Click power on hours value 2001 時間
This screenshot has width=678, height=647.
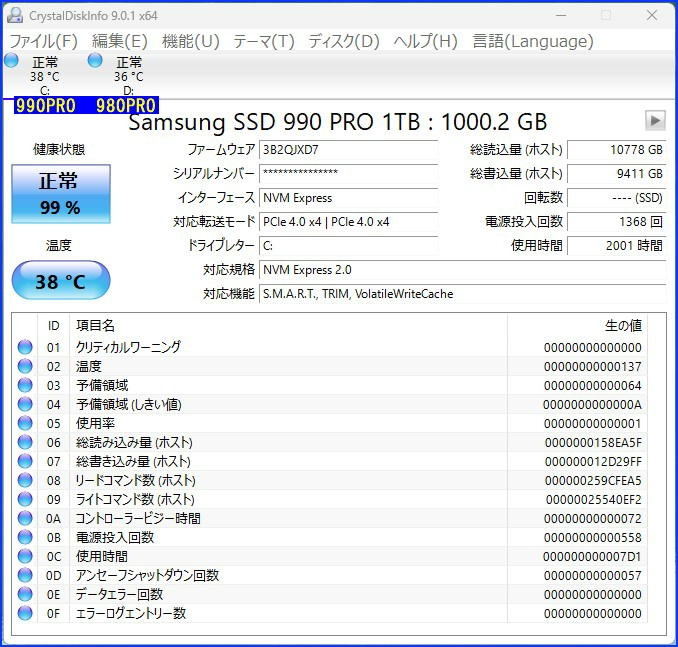pyautogui.click(x=617, y=246)
